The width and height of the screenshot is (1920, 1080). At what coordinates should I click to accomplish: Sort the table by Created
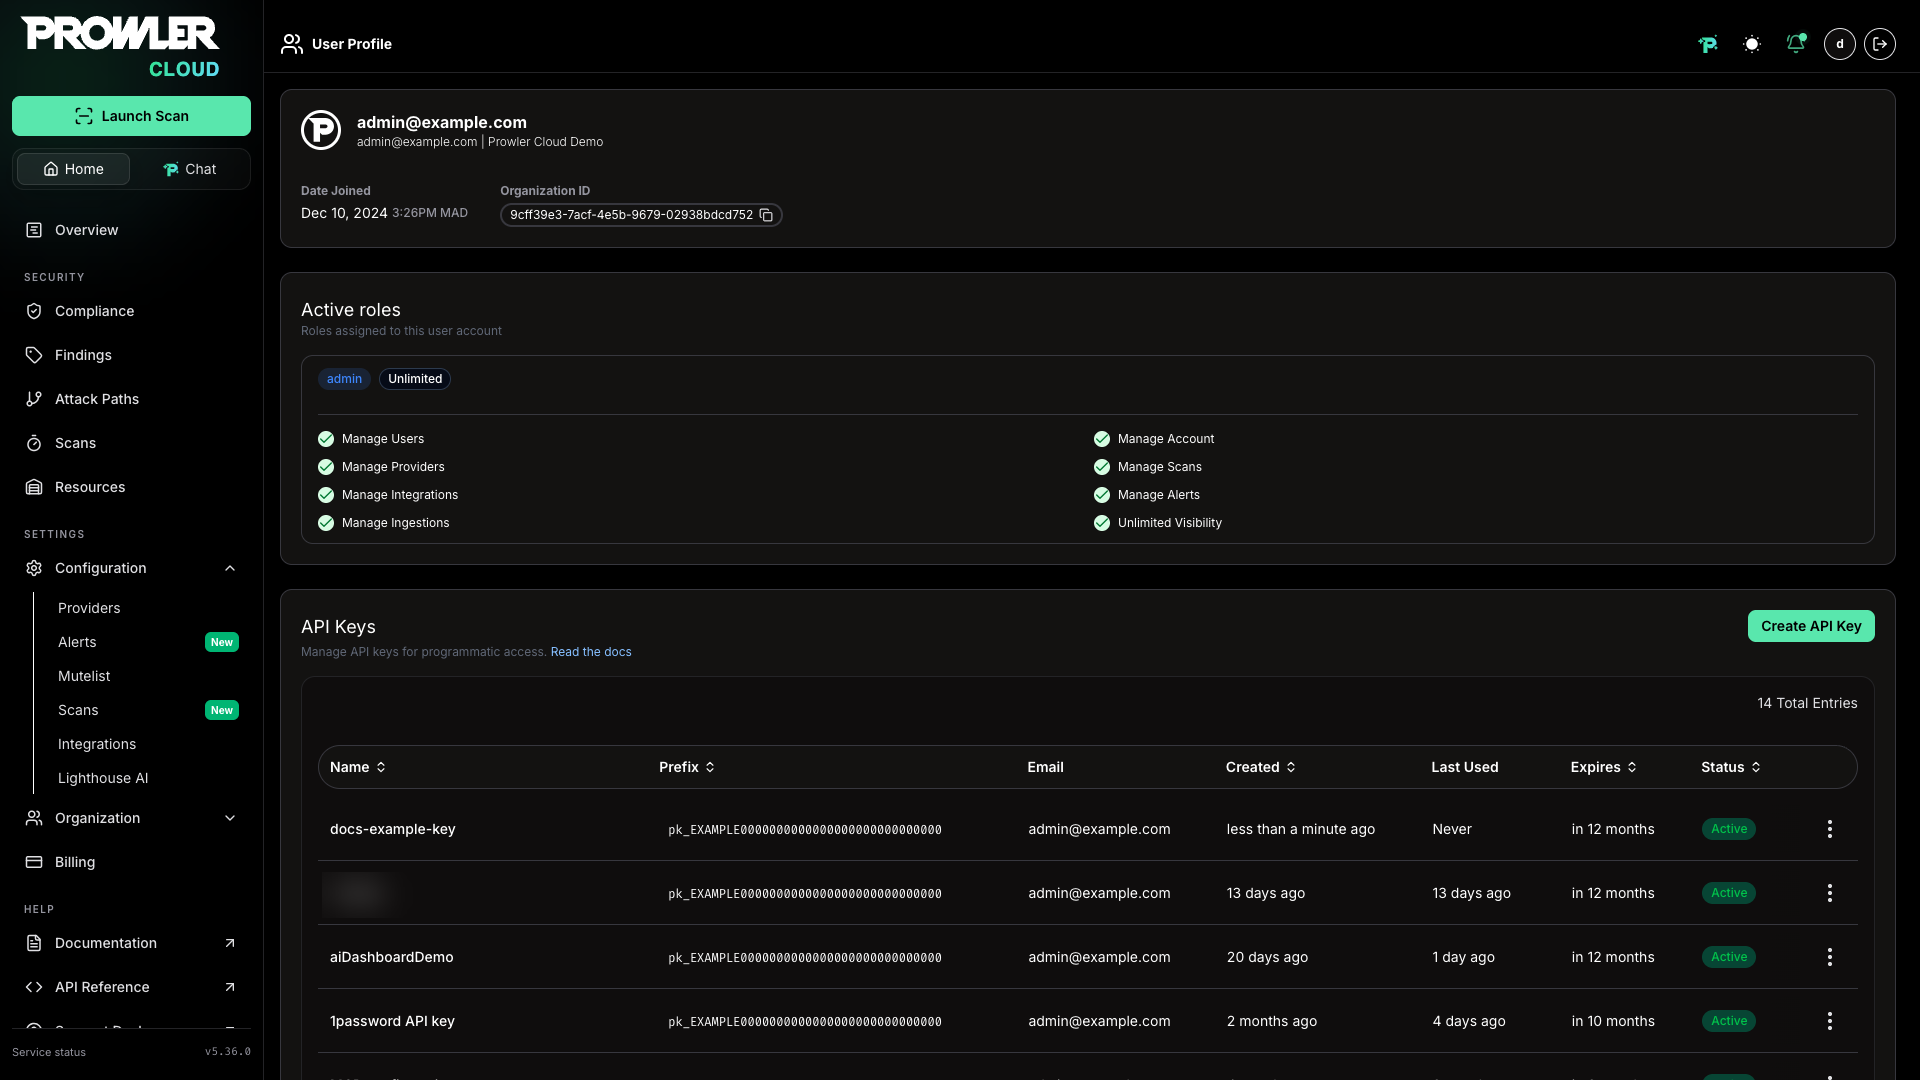point(1261,767)
